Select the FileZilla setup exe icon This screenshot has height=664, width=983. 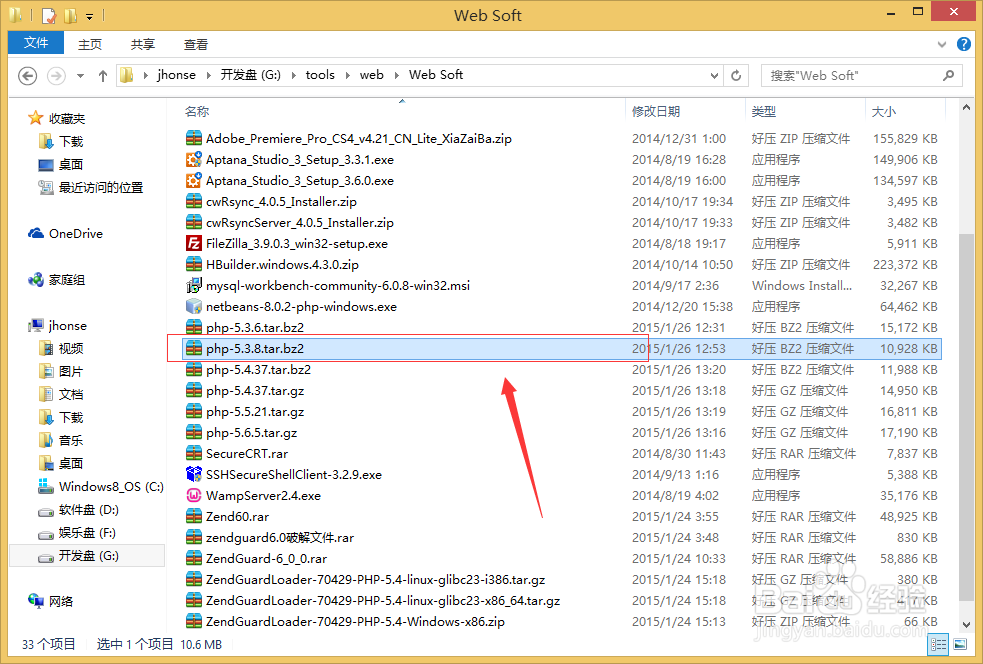tap(194, 243)
